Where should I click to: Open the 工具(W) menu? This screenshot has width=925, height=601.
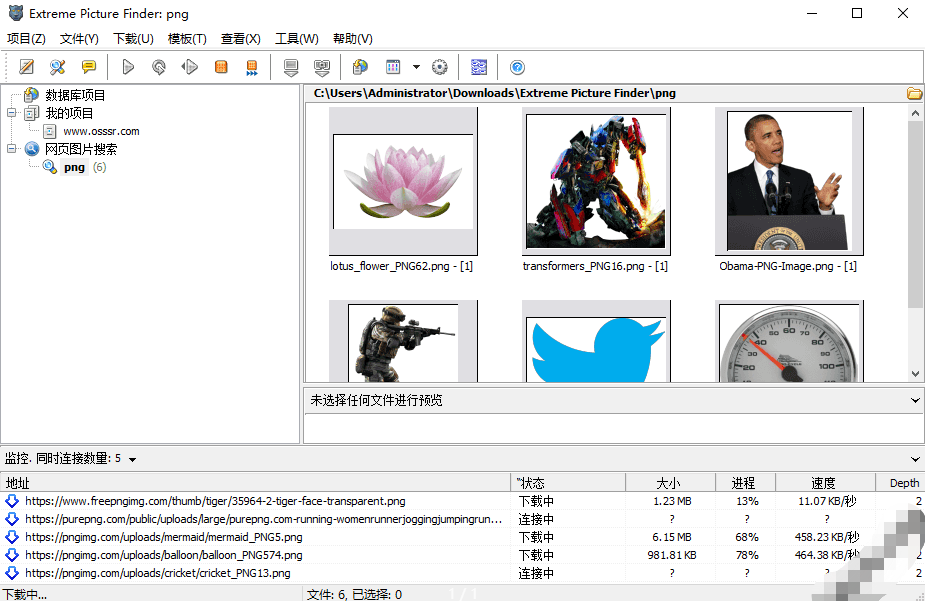pos(296,39)
